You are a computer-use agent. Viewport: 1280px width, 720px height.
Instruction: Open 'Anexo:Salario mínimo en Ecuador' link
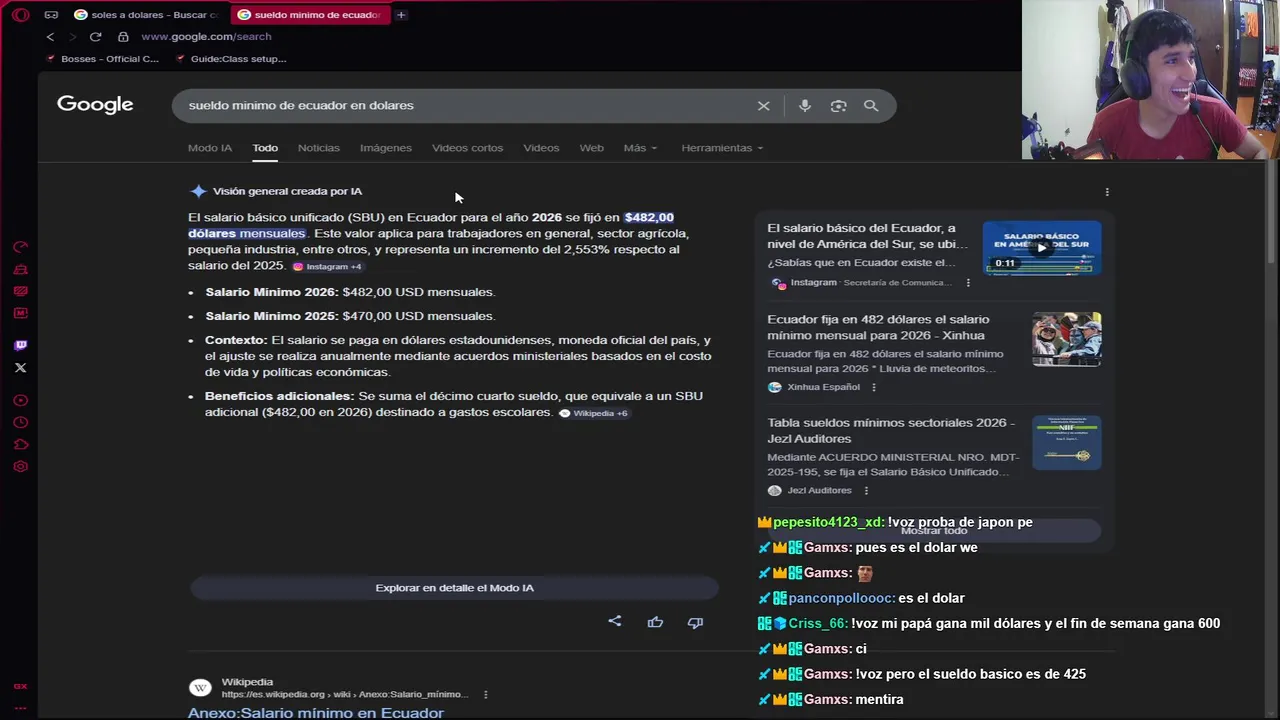pos(316,713)
